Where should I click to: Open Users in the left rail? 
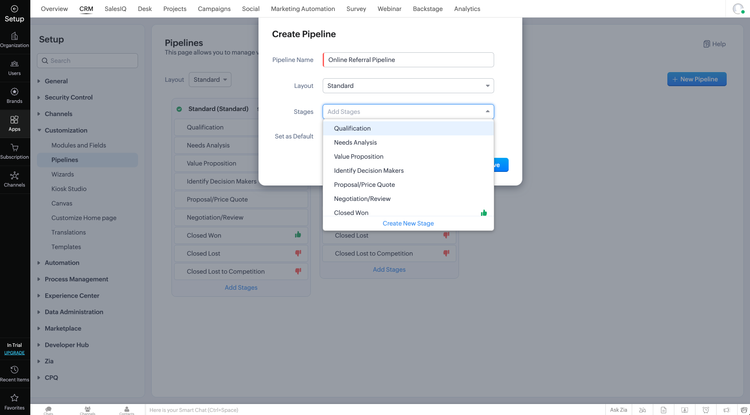(14, 68)
